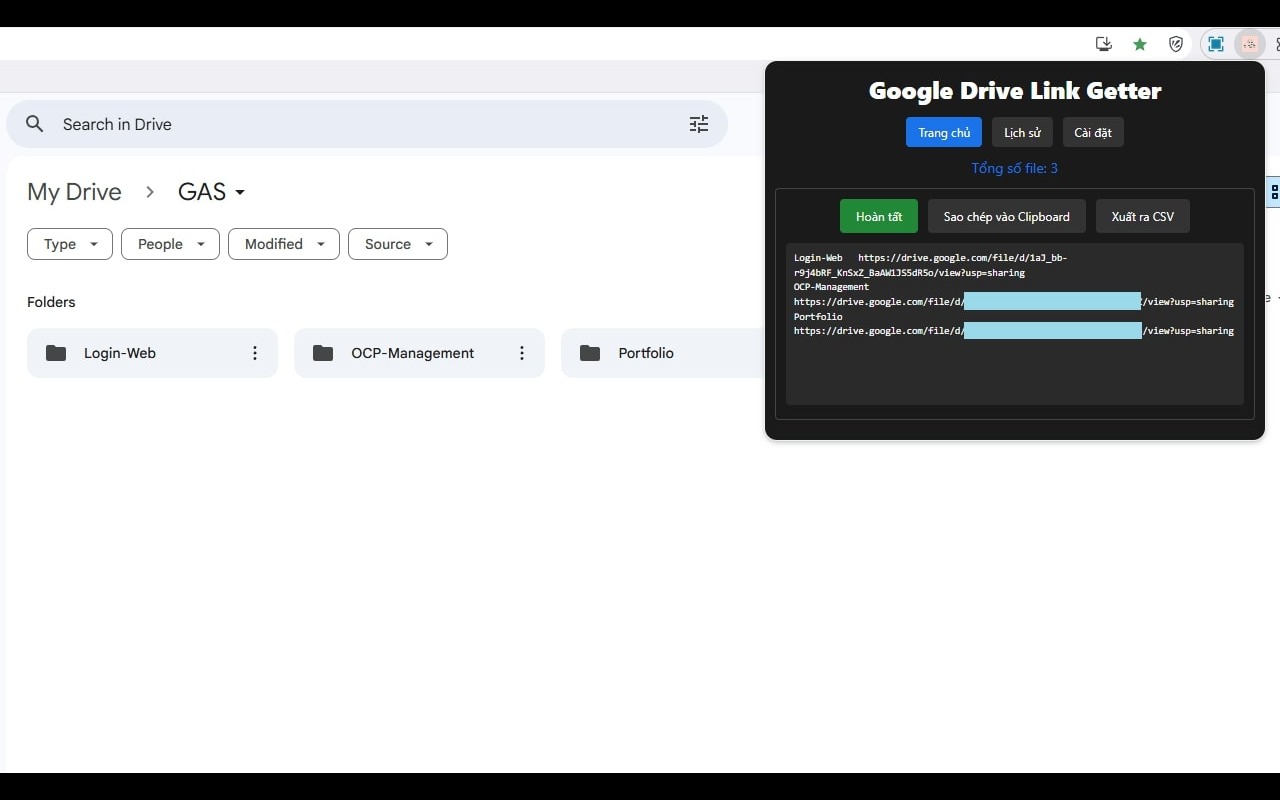1280x800 pixels.
Task: Open the Type filter dropdown
Action: pos(69,243)
